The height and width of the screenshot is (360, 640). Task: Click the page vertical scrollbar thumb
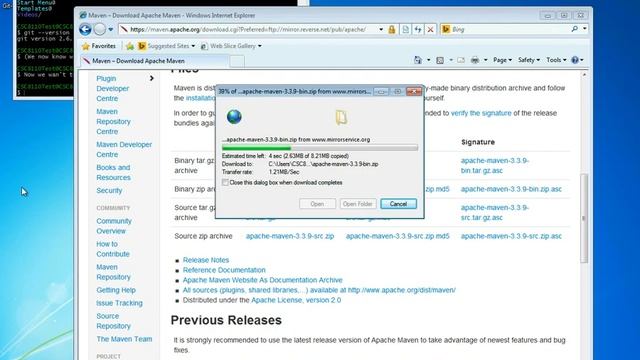click(x=584, y=218)
